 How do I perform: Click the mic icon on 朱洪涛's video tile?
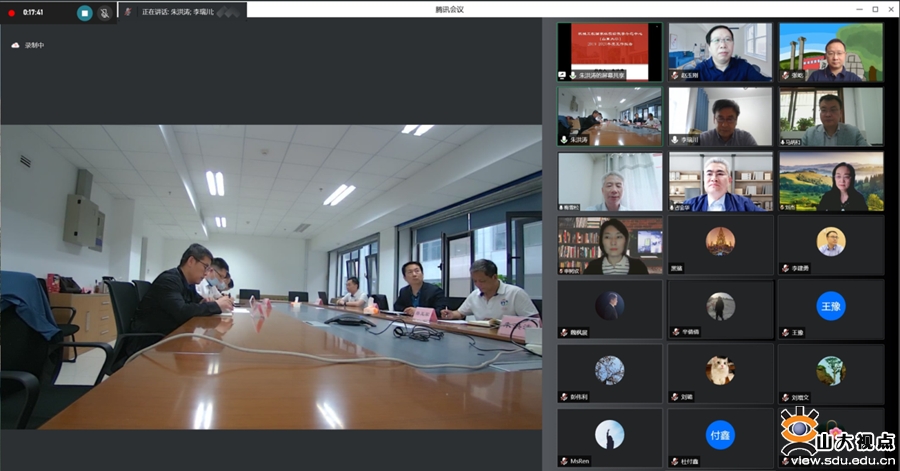tap(565, 140)
